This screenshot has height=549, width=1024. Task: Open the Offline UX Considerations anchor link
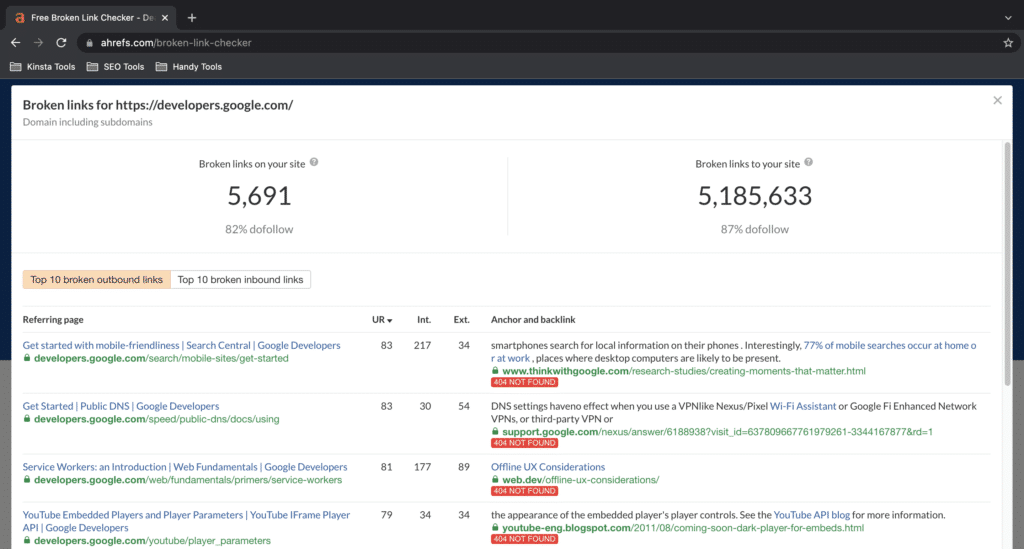(x=547, y=467)
